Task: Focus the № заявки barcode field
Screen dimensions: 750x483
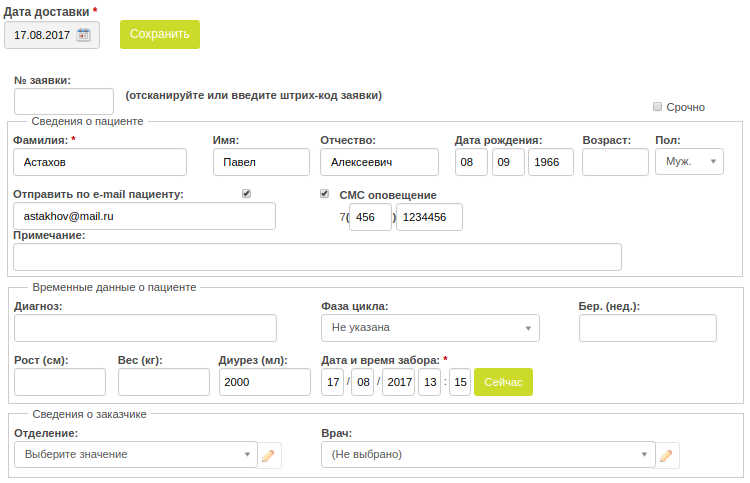Action: [64, 101]
